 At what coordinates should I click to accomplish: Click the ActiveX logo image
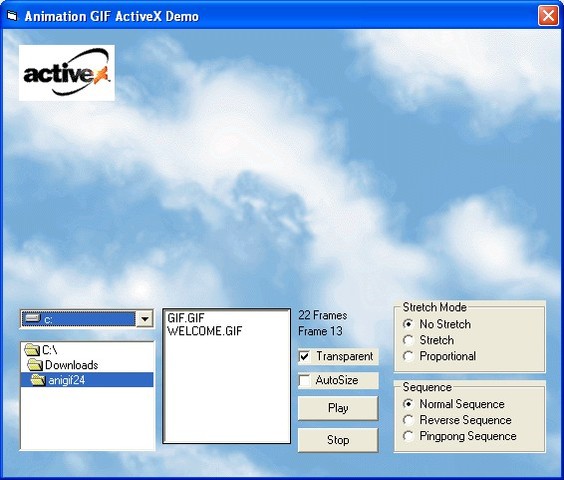pyautogui.click(x=67, y=73)
